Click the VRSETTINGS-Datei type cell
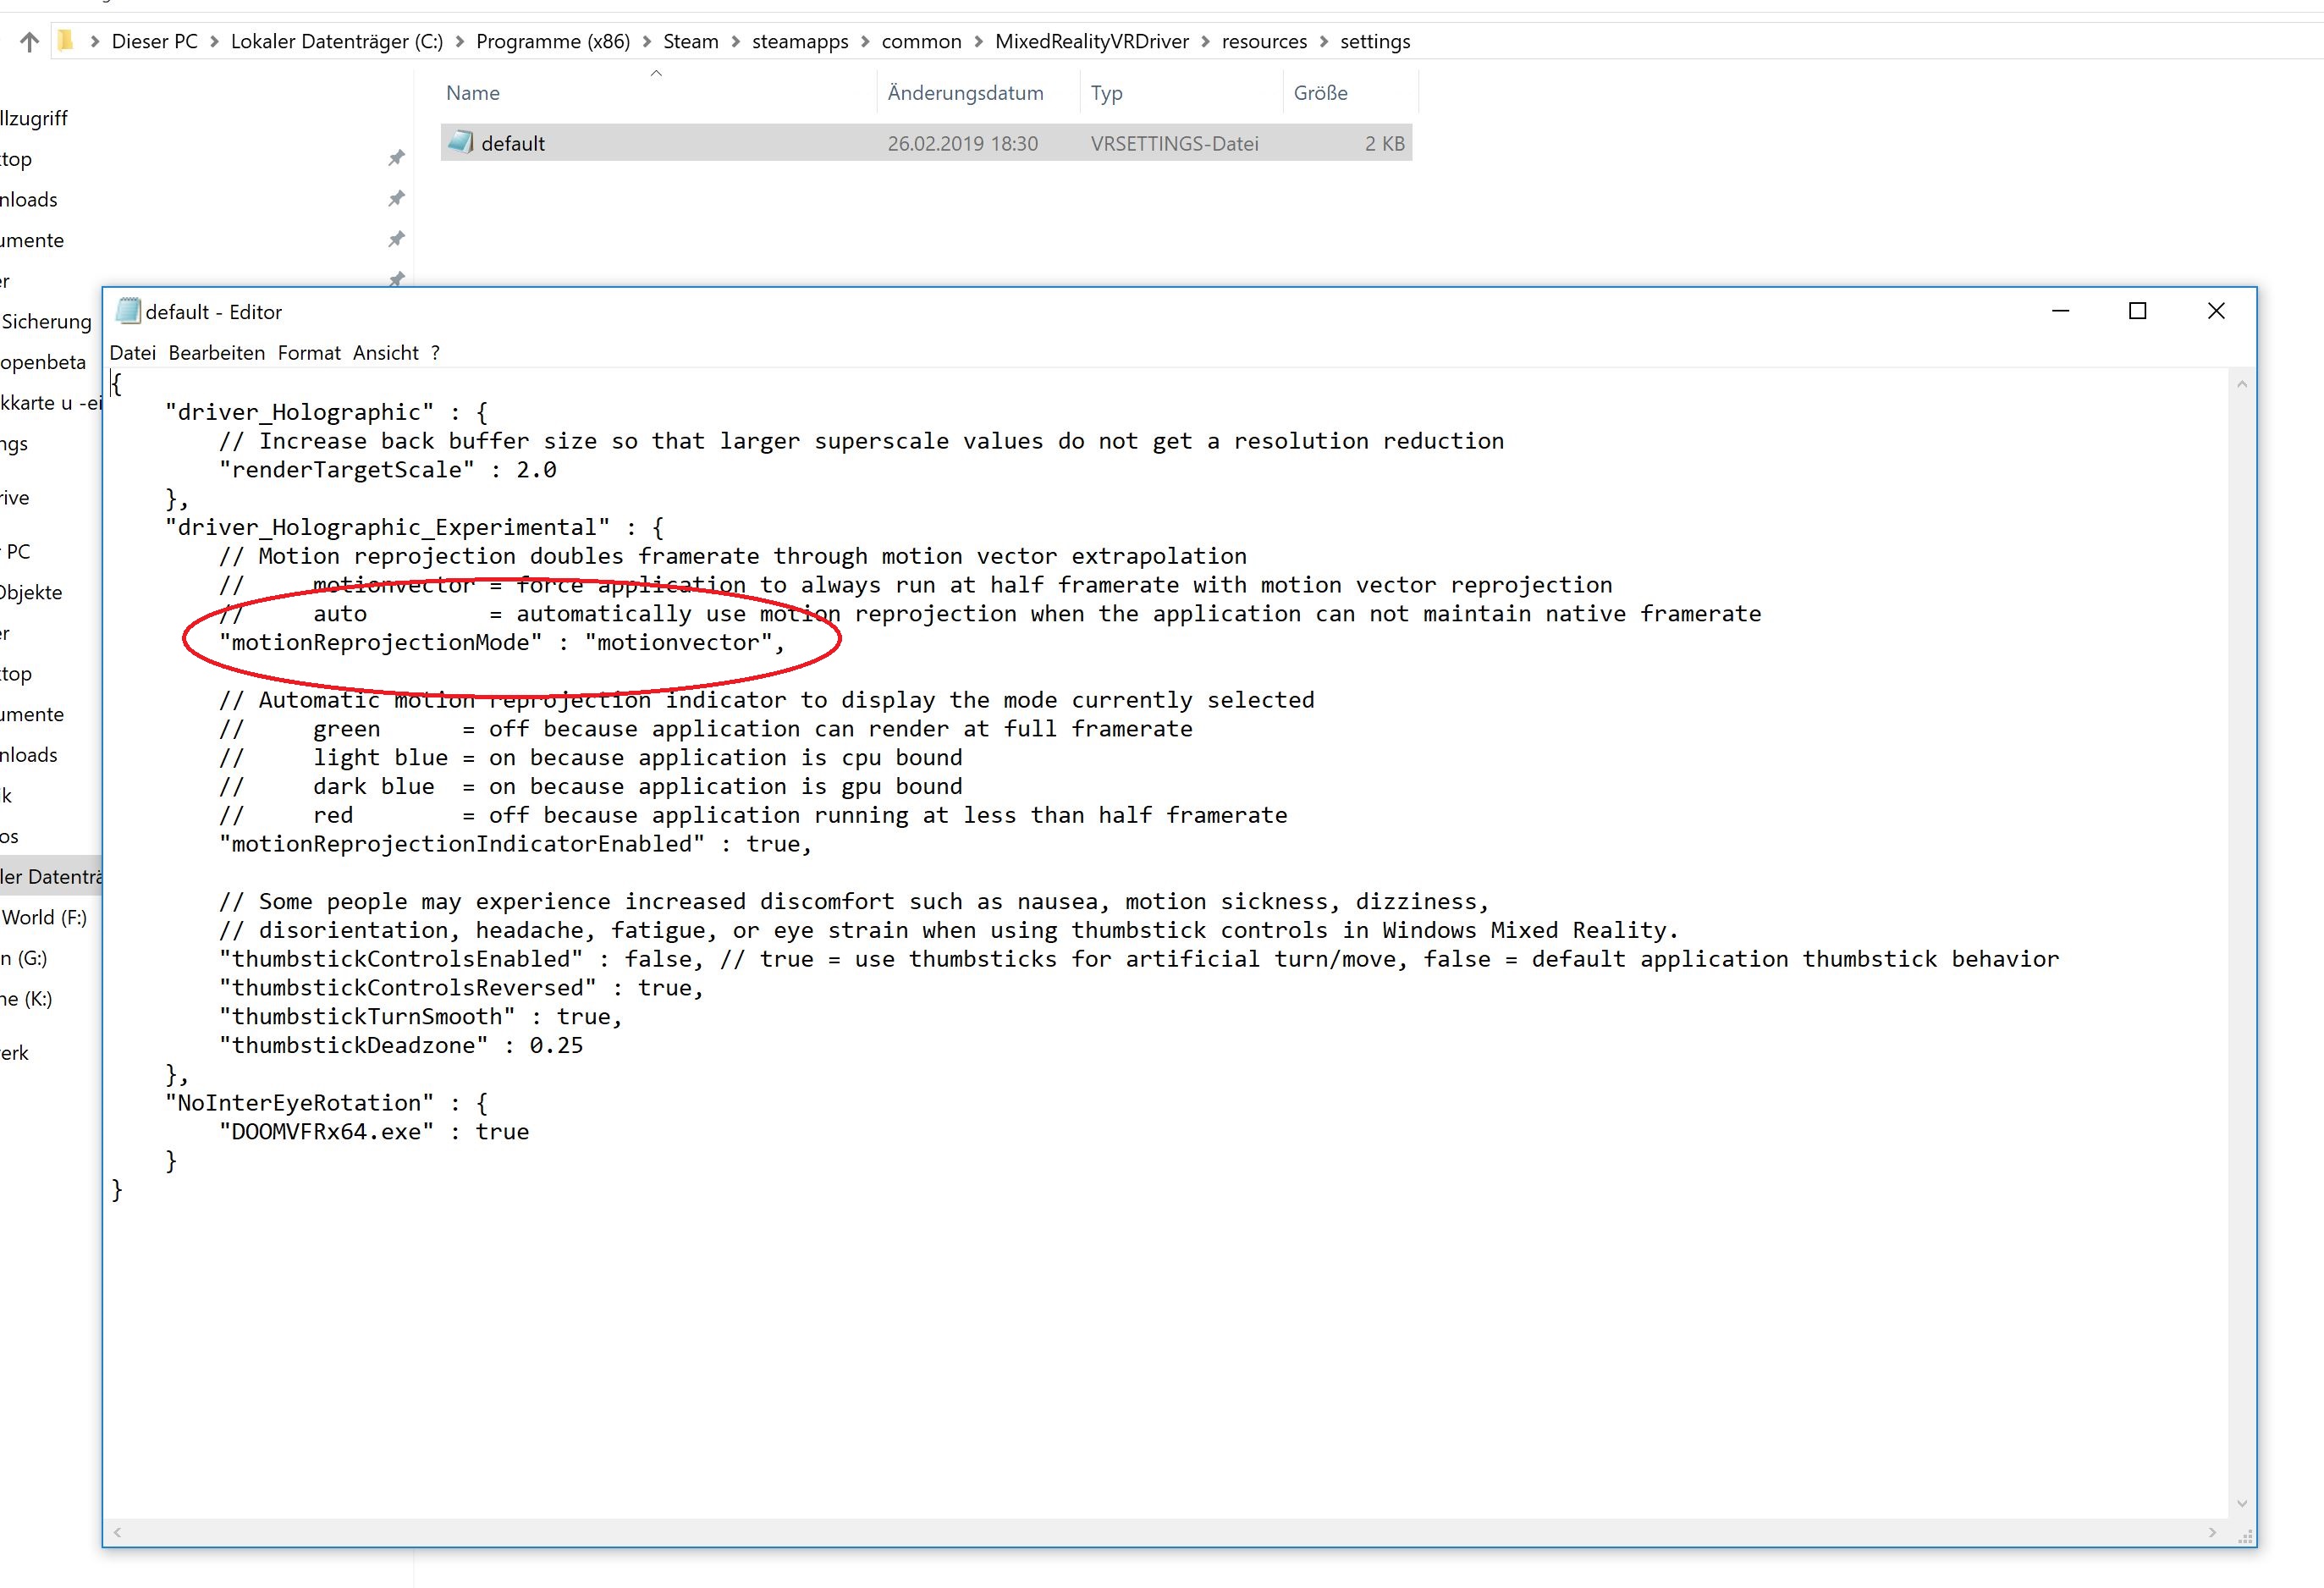 point(1174,144)
